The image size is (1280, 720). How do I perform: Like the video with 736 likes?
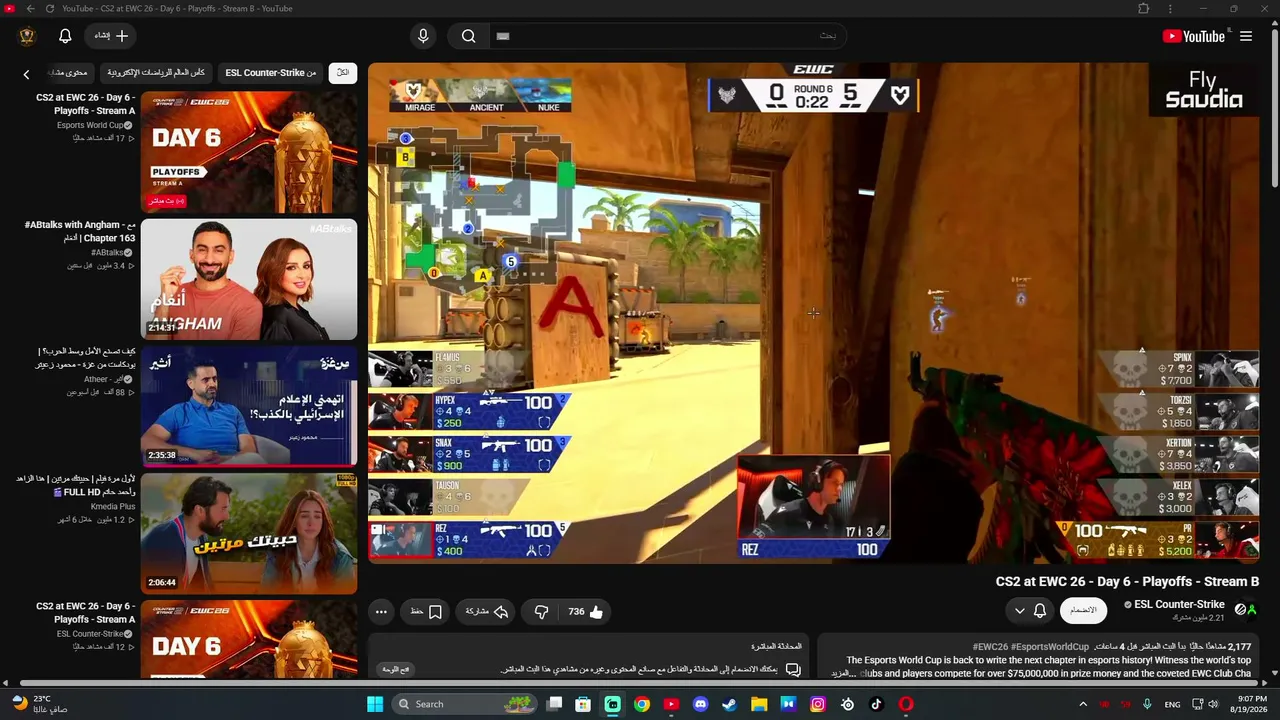pos(586,612)
